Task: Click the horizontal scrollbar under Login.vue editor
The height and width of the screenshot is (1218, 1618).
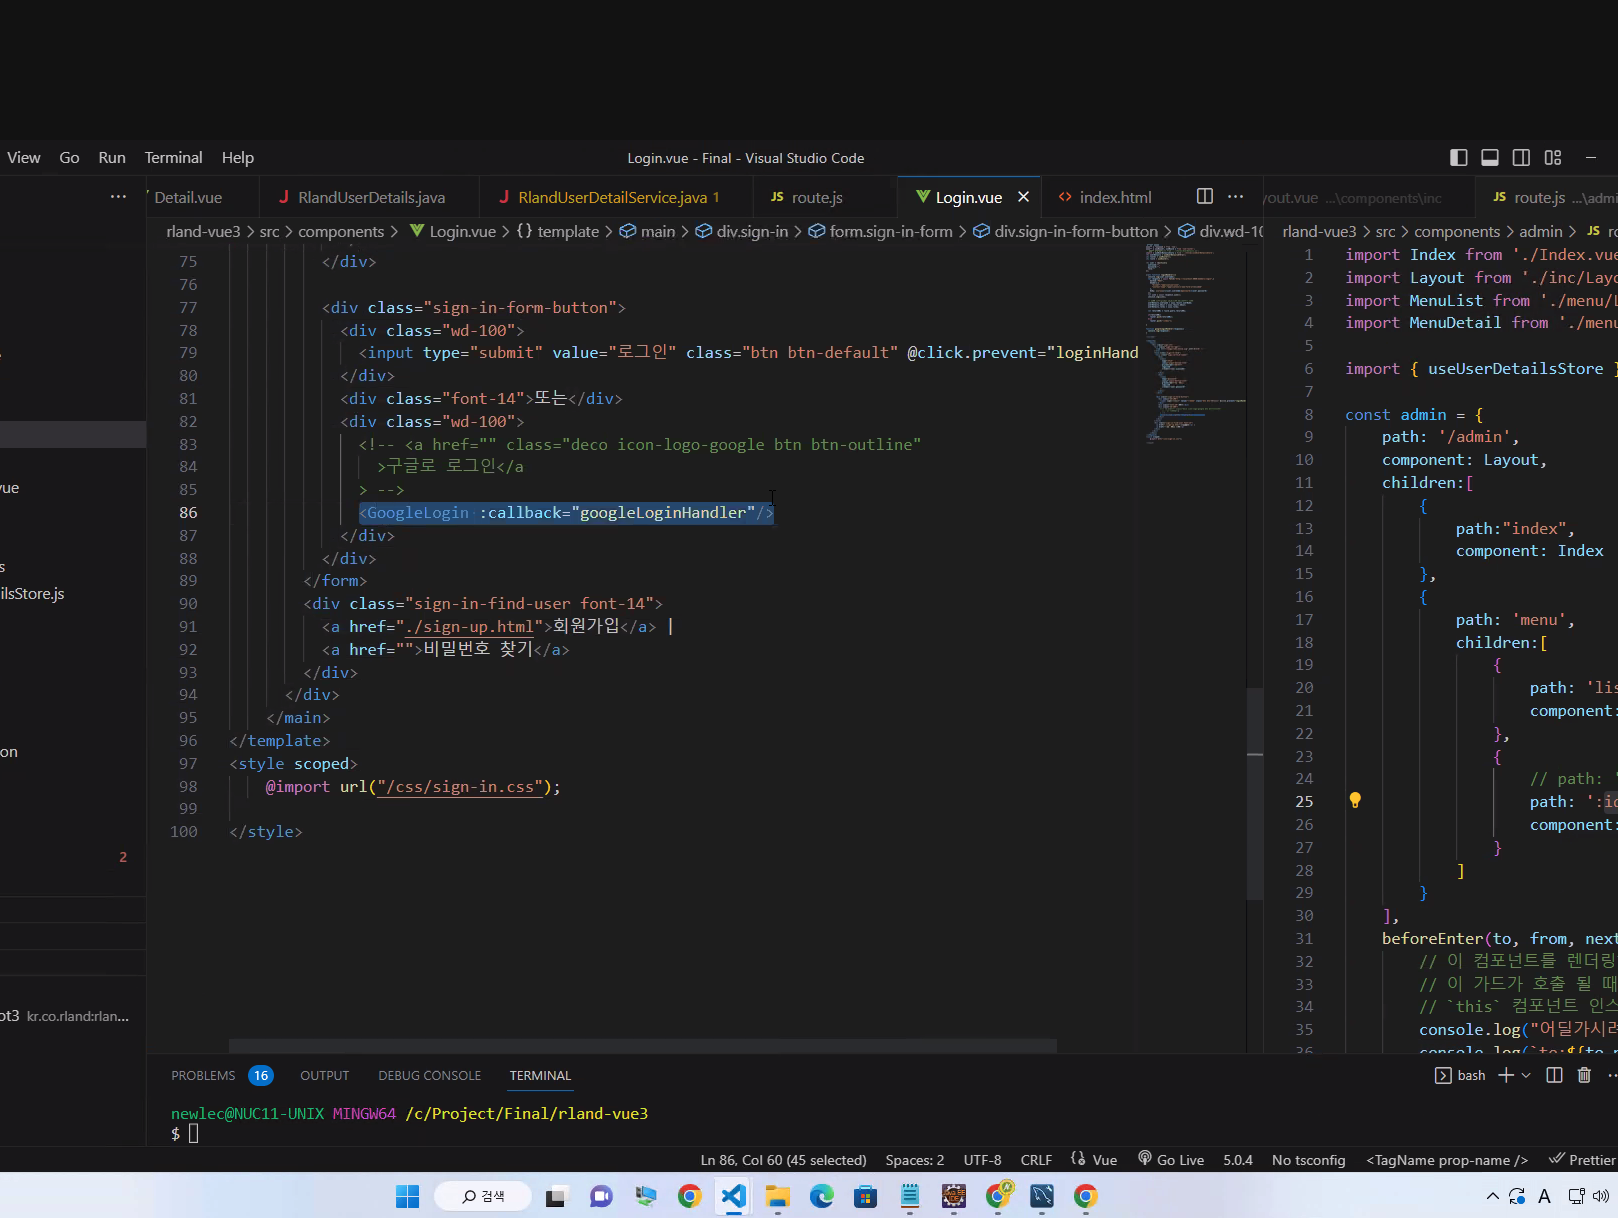Action: pyautogui.click(x=643, y=1045)
